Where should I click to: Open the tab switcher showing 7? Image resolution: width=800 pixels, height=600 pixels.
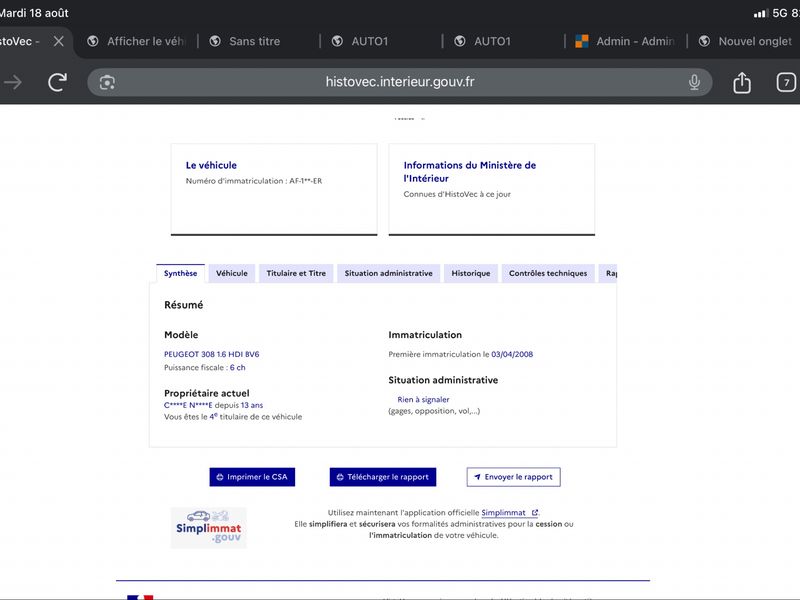click(786, 82)
